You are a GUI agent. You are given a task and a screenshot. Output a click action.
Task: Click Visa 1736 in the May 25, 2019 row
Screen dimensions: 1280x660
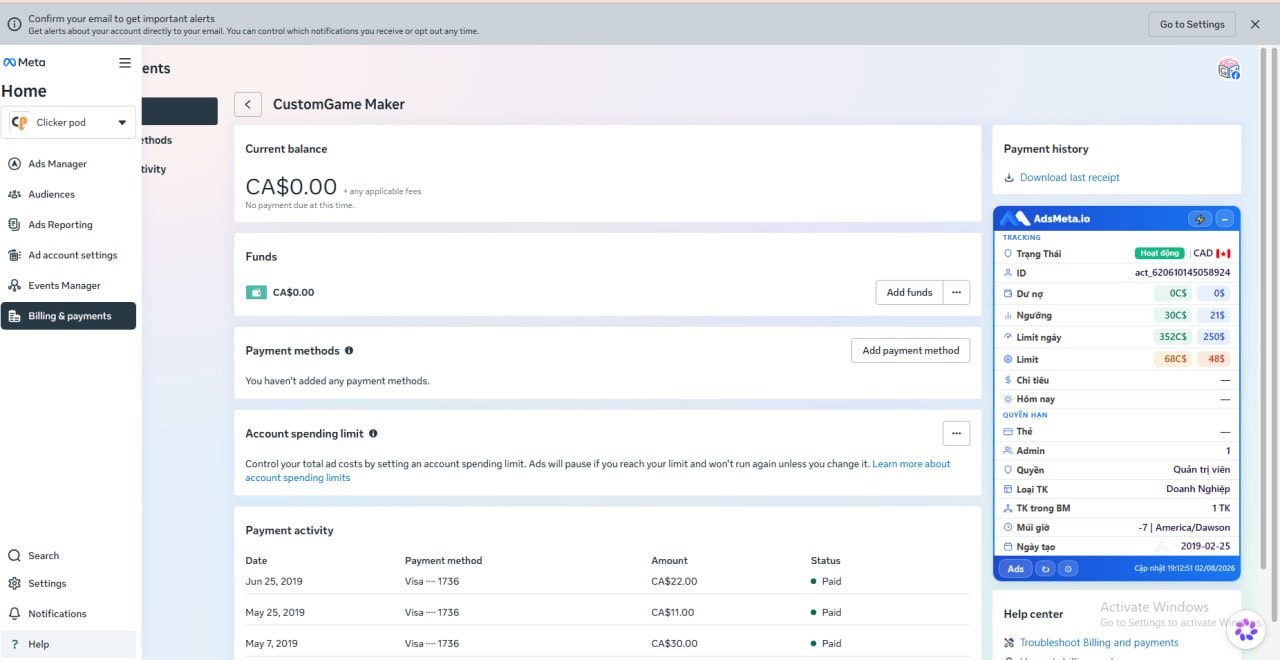pos(432,612)
